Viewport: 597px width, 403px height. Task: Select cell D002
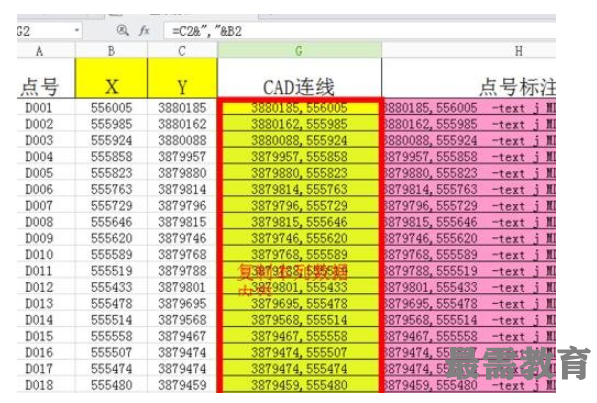(46, 124)
